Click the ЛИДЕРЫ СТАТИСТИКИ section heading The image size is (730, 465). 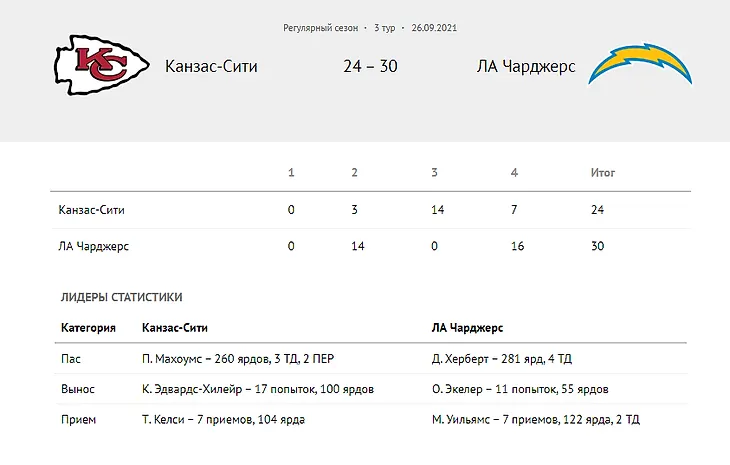click(x=122, y=297)
